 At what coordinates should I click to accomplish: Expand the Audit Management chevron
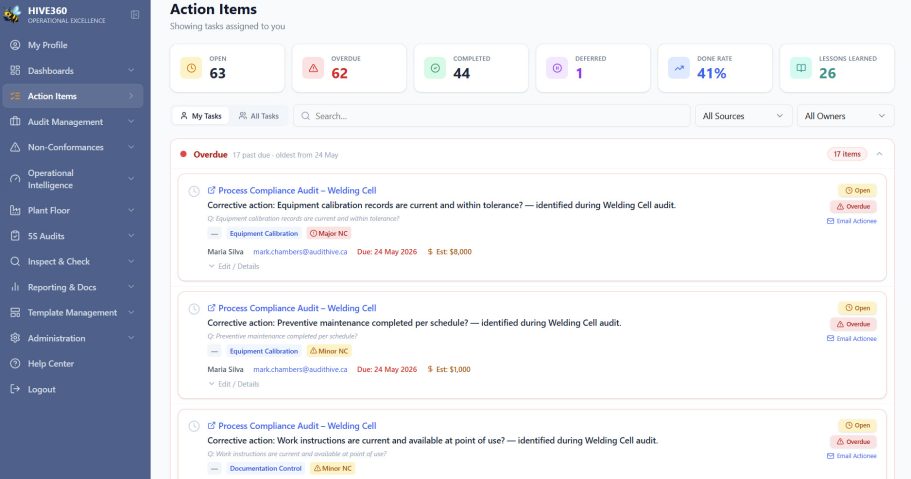[131, 121]
